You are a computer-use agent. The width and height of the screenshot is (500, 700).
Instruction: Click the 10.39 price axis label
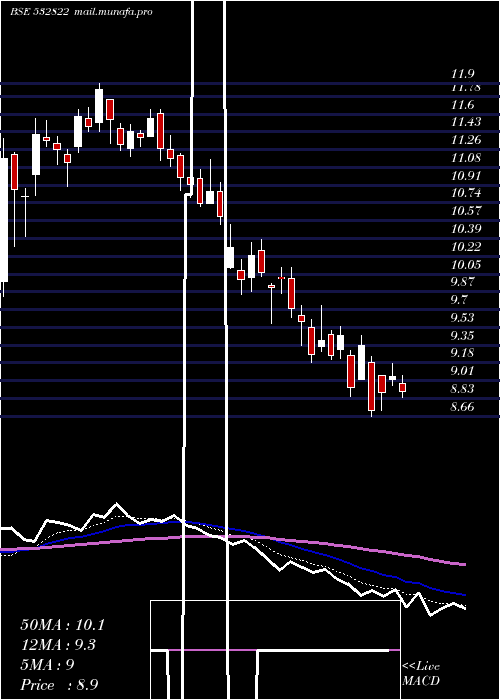click(x=466, y=229)
